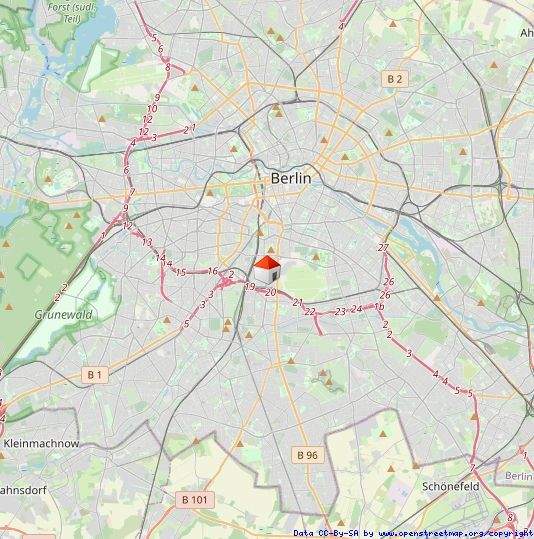Image resolution: width=534 pixels, height=539 pixels.
Task: Select motorway junction marker 20
Action: (x=271, y=292)
